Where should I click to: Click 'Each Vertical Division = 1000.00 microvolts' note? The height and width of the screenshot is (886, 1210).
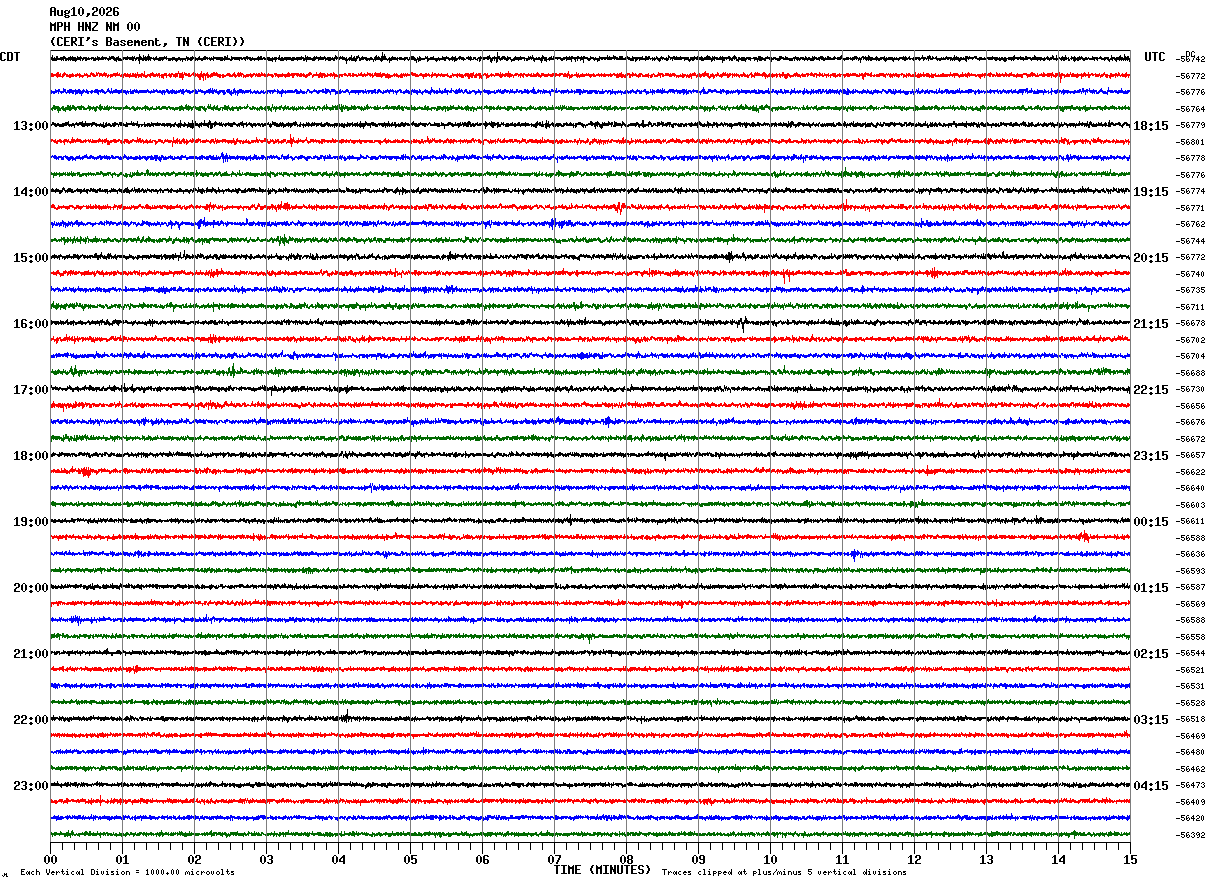(127, 873)
